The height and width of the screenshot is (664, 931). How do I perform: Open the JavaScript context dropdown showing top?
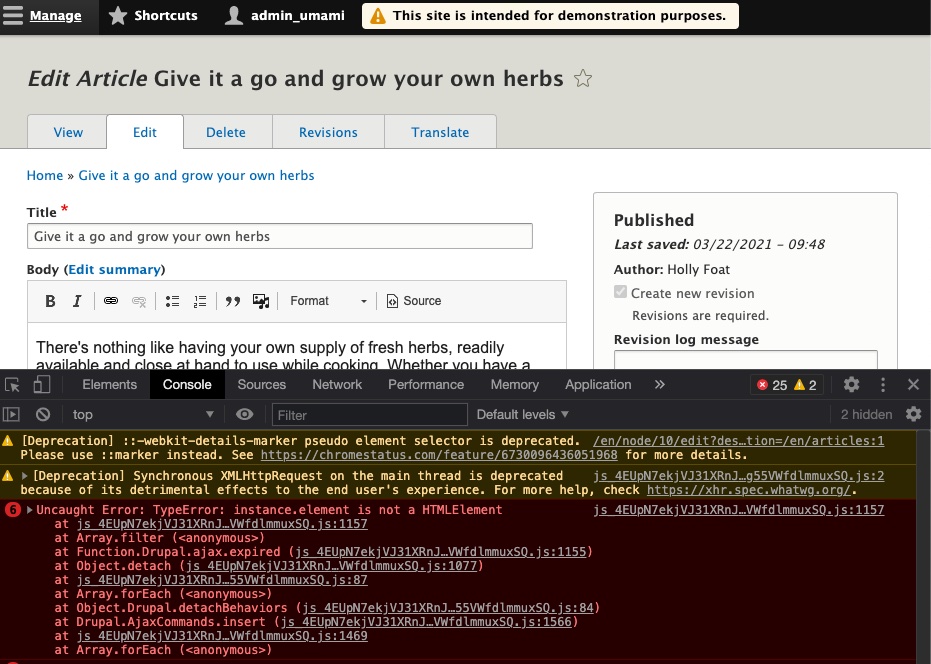point(140,414)
